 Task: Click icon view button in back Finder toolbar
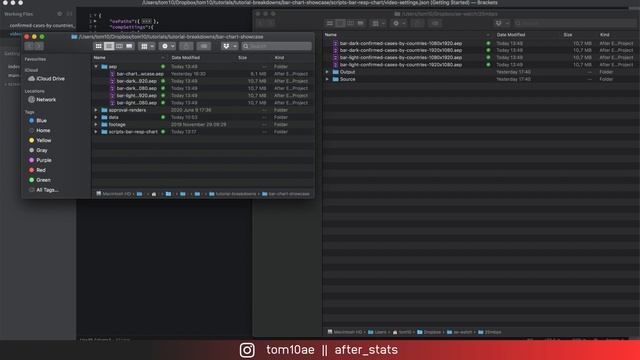tap(330, 23)
